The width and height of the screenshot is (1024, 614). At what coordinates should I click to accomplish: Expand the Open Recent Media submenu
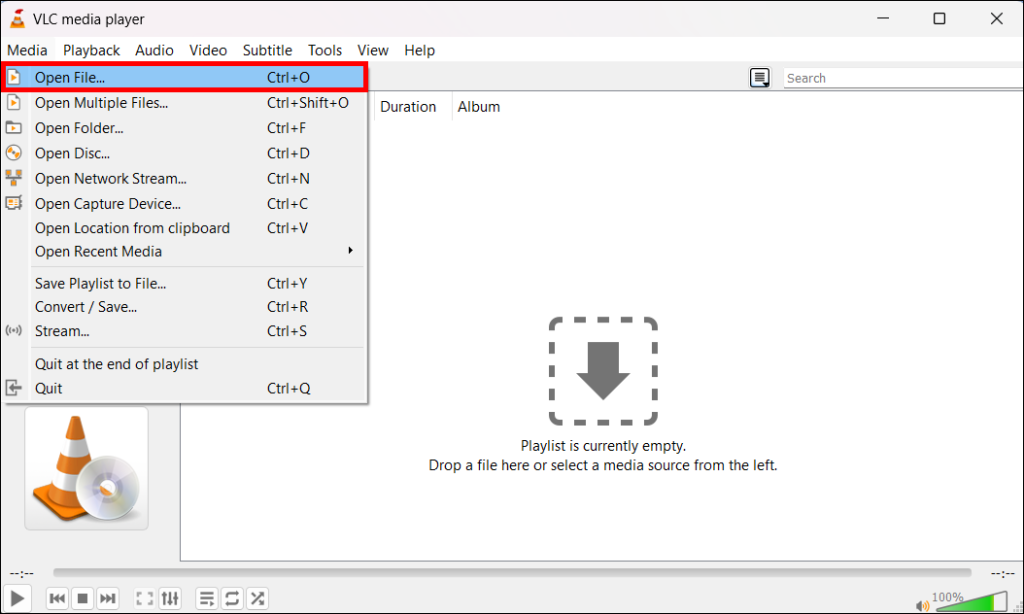98,251
